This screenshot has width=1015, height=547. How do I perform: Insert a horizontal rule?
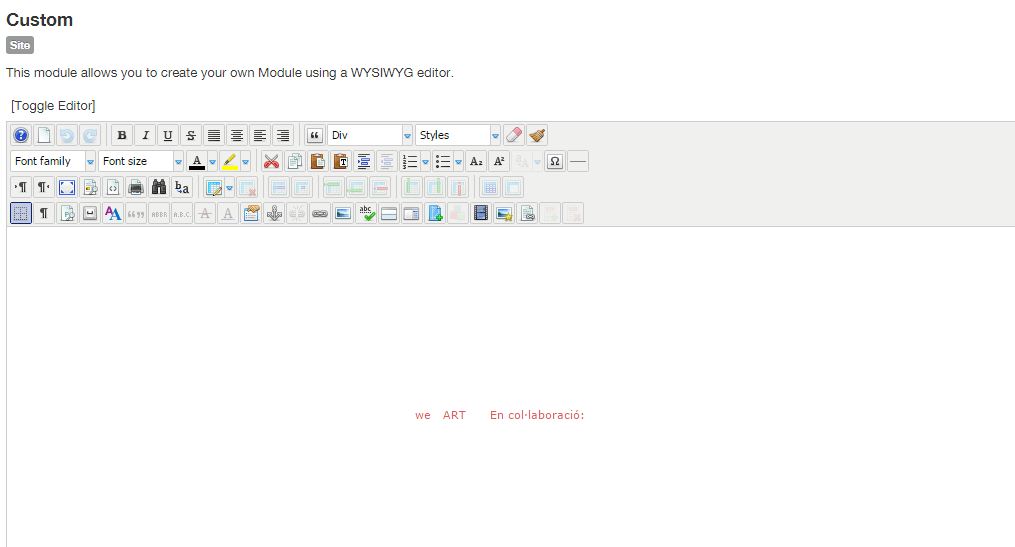coord(578,161)
